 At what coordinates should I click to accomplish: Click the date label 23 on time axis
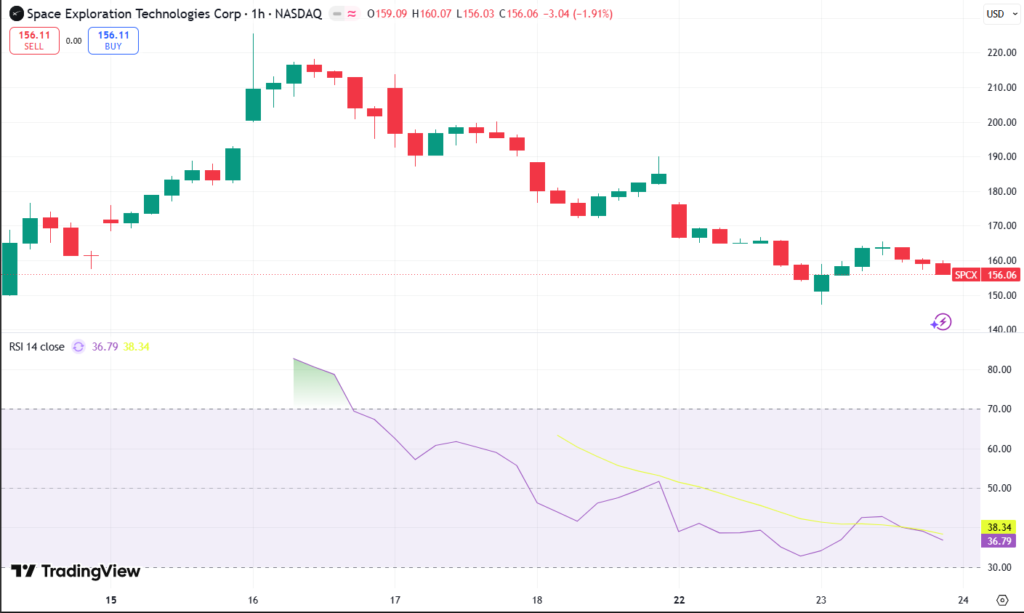pyautogui.click(x=821, y=600)
